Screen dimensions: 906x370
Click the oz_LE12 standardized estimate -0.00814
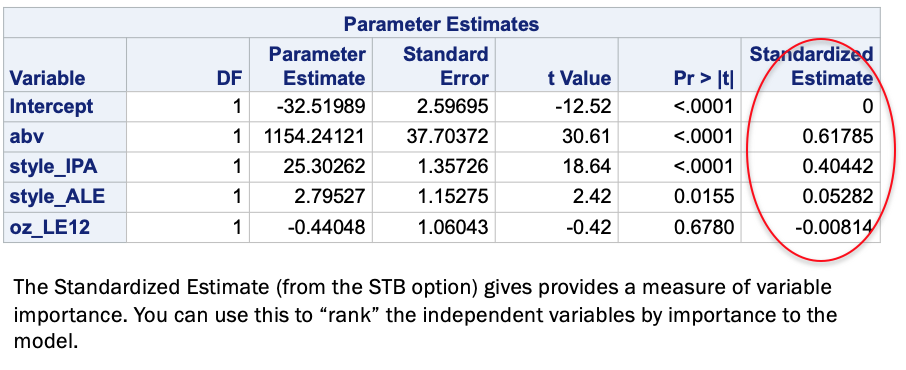click(x=833, y=228)
